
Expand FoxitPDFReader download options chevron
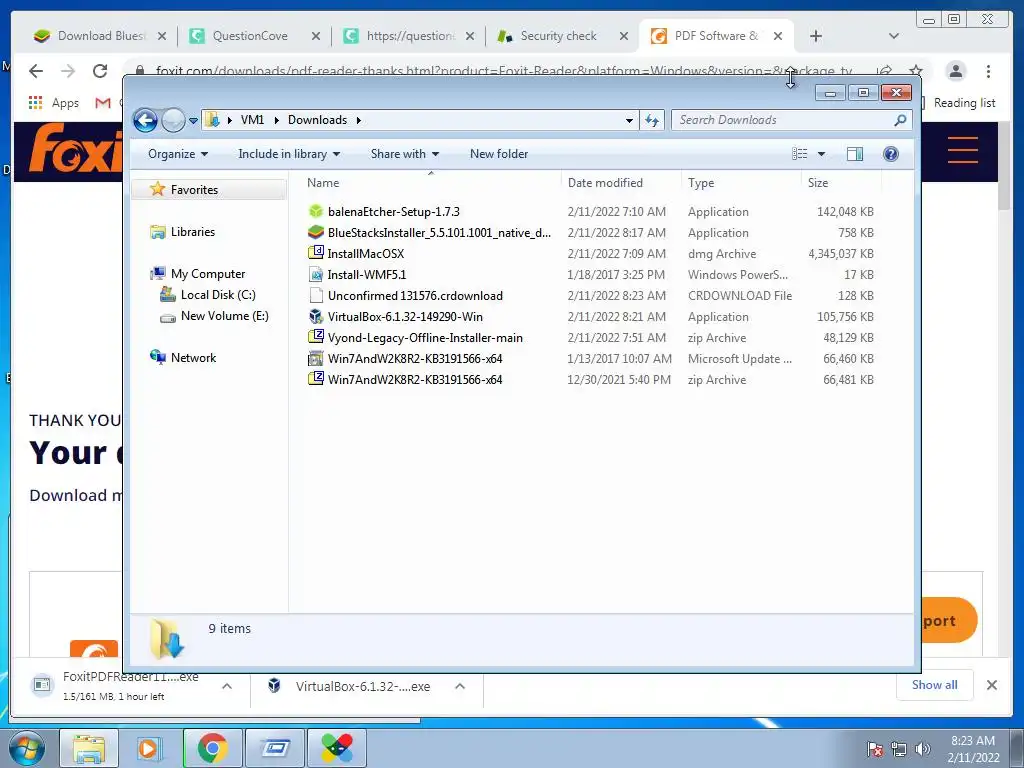pos(227,686)
